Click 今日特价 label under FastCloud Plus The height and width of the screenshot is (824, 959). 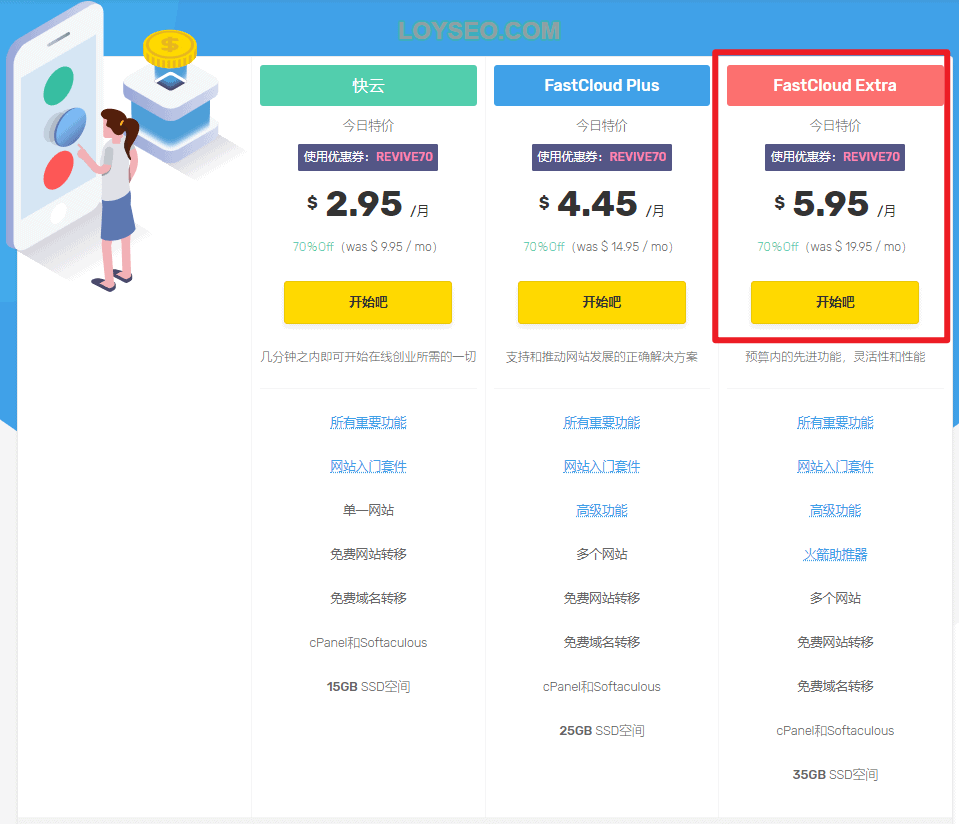pos(602,126)
